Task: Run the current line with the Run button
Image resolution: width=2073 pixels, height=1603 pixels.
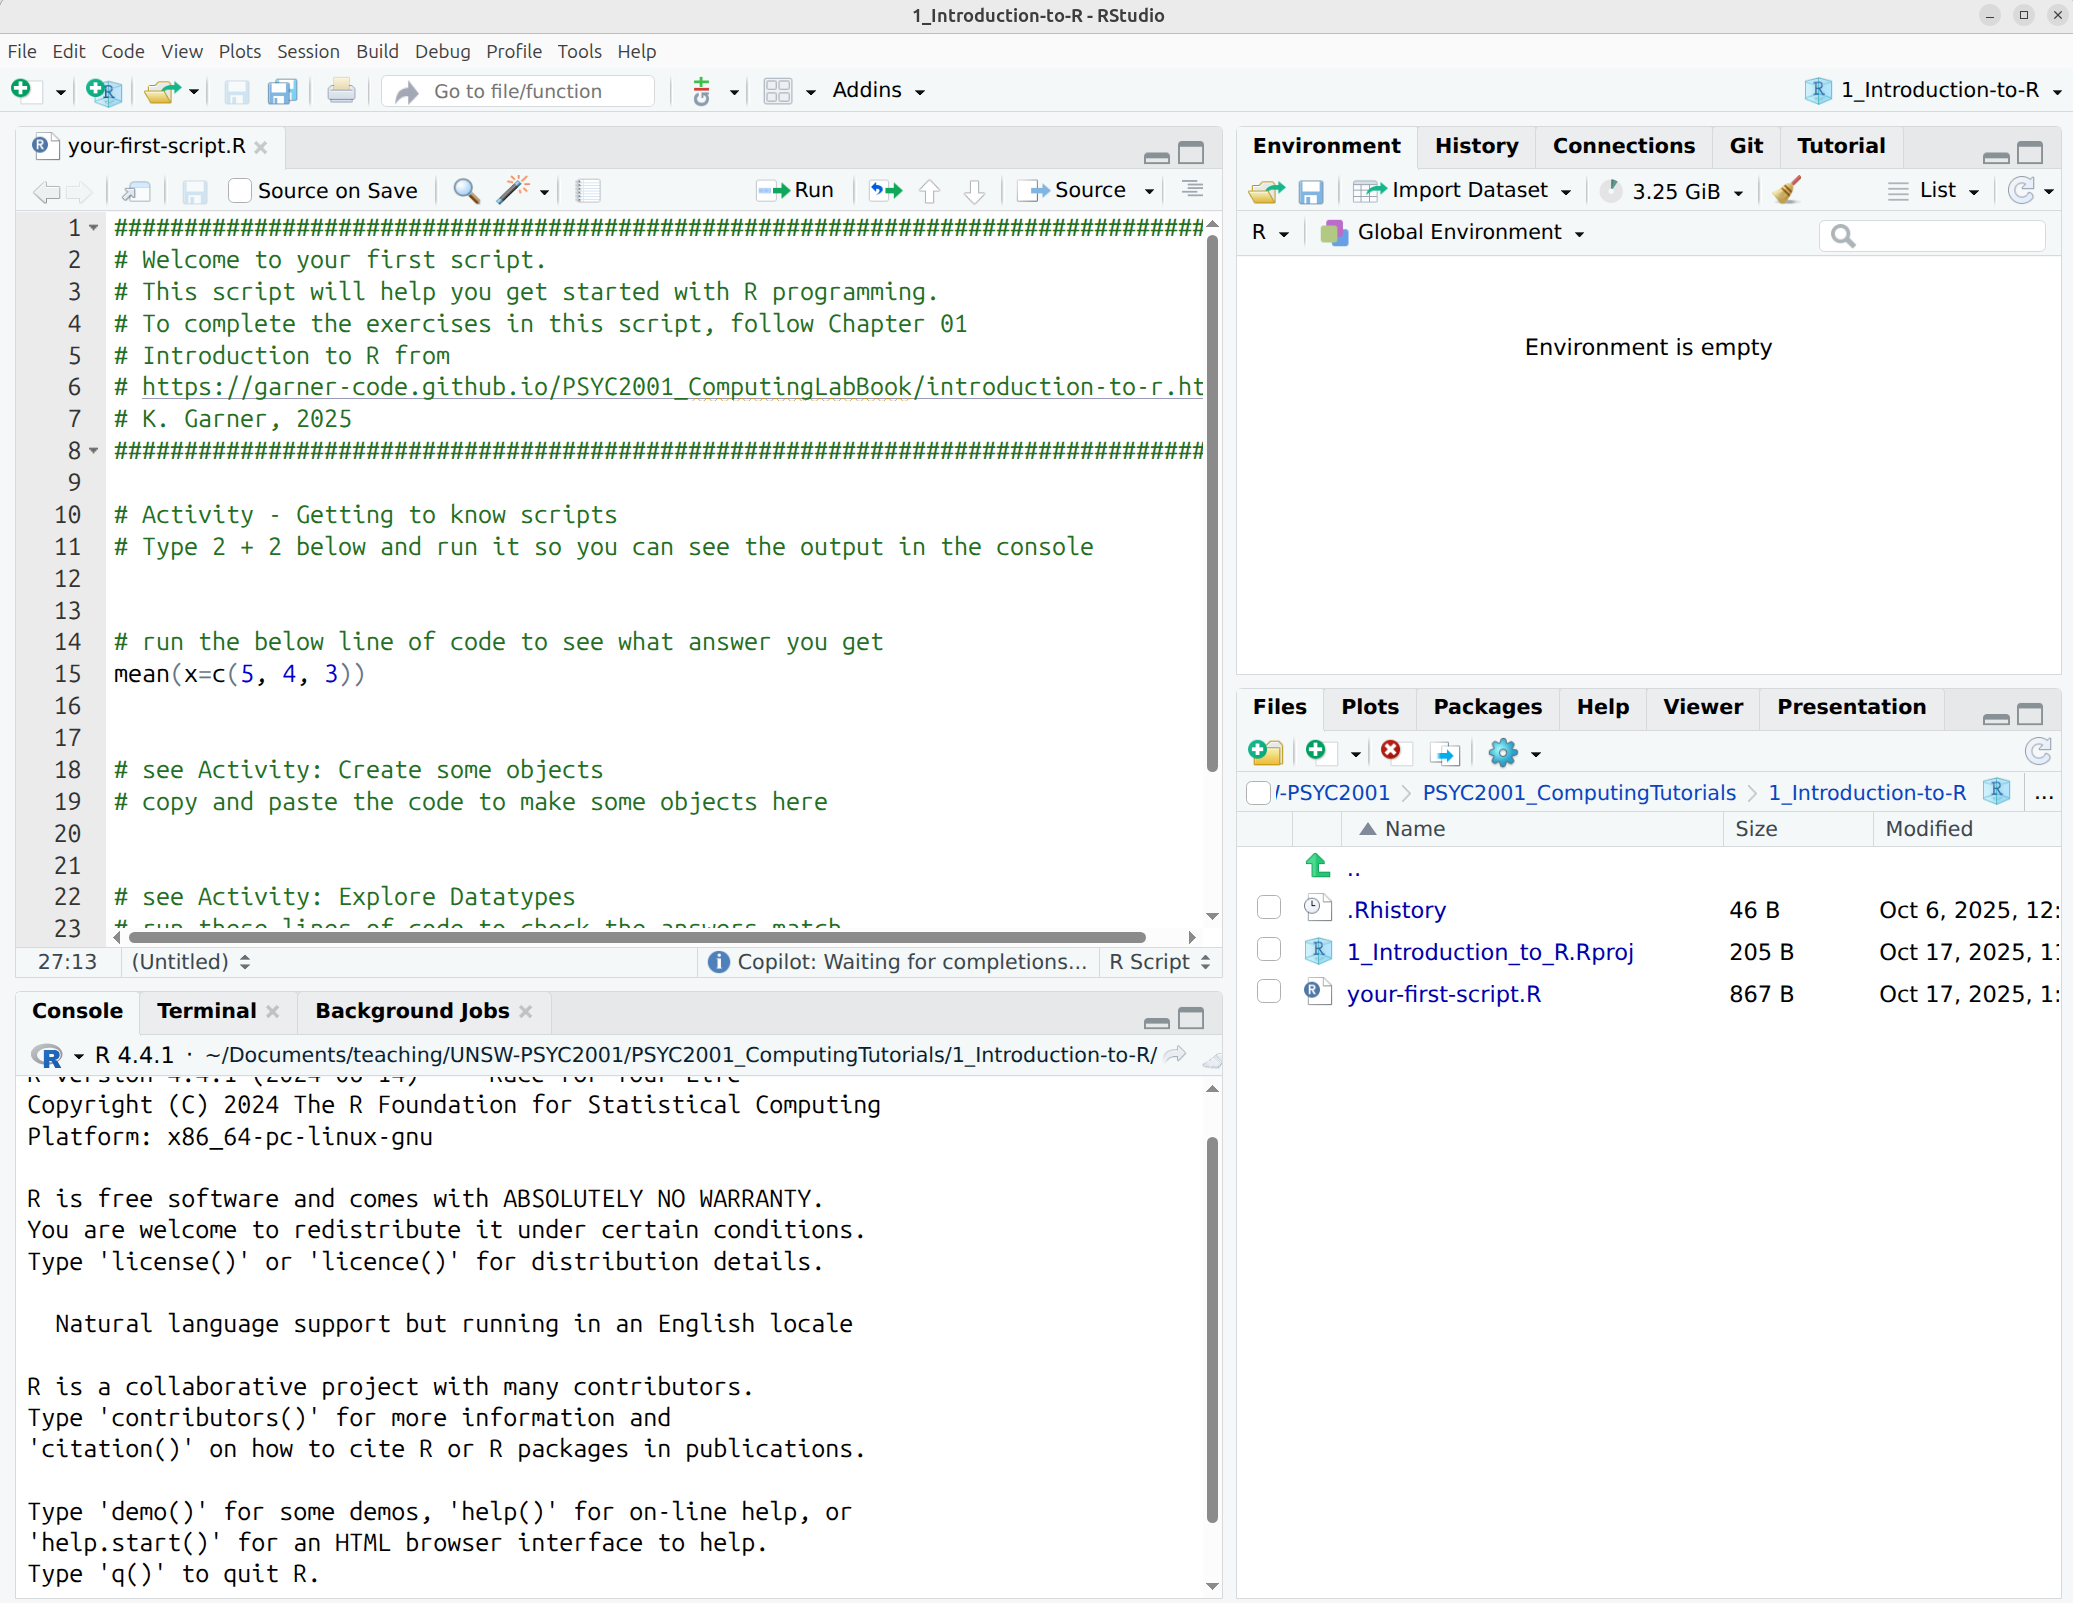Action: [x=795, y=190]
